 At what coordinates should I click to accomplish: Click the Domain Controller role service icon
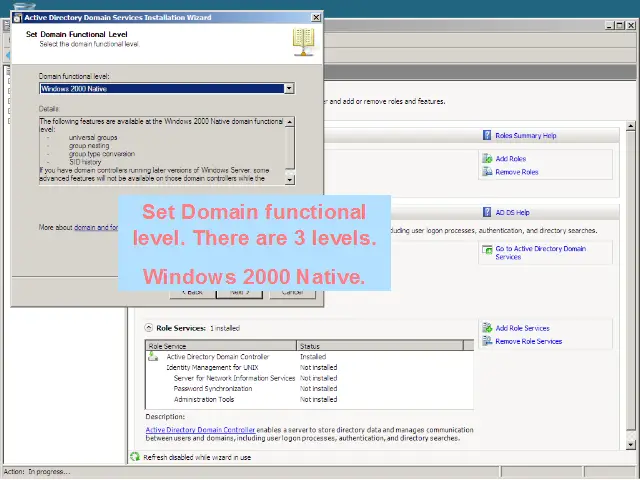(153, 356)
